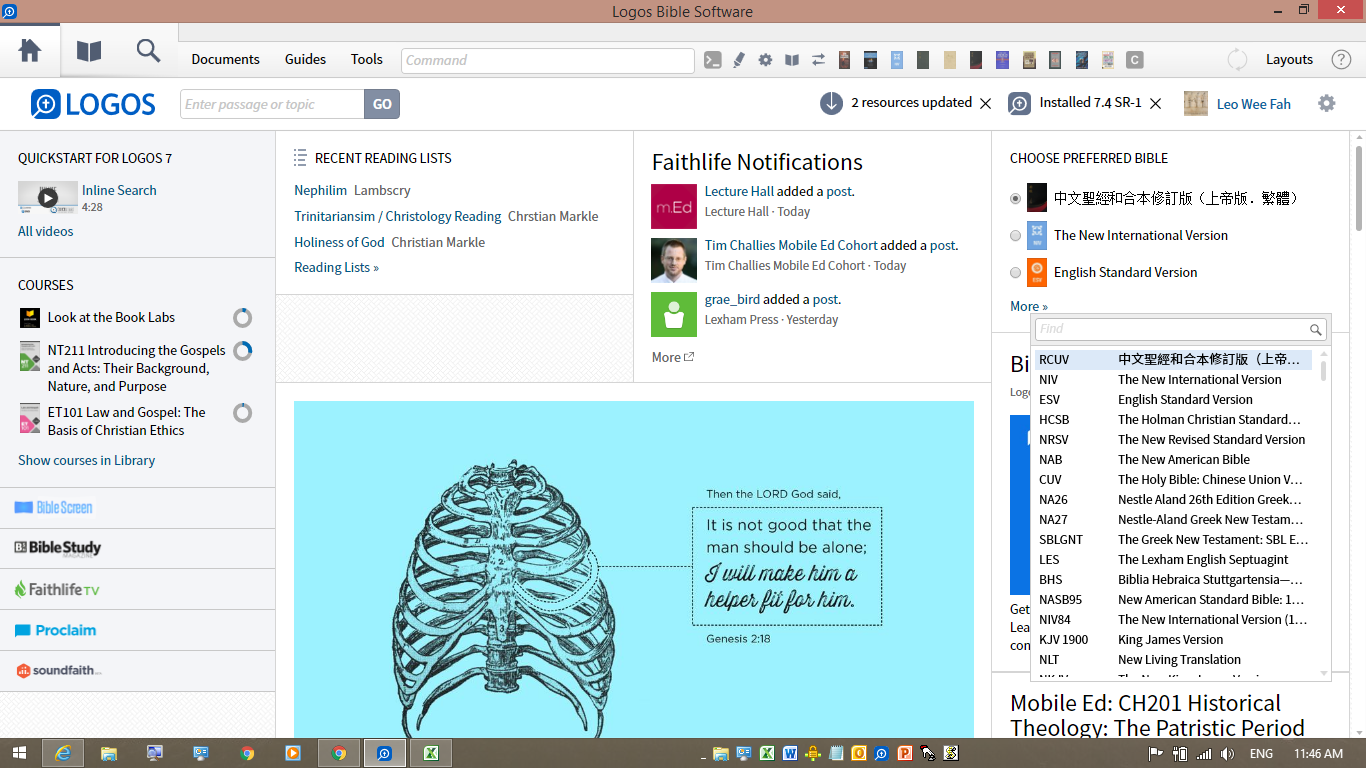
Task: Click the Find box in Bible dropdown
Action: click(1180, 329)
